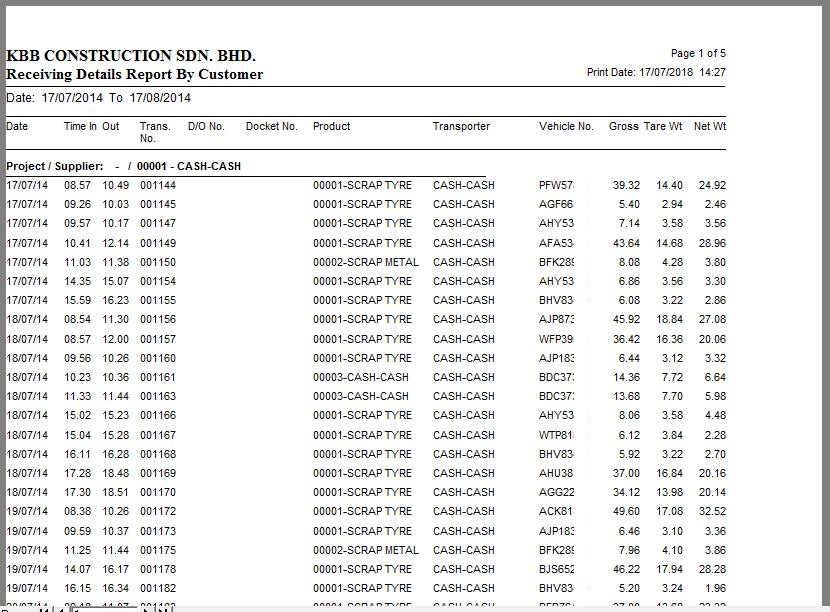Click net weight 27.08 in row 001156
Image resolution: width=830 pixels, height=612 pixels.
712,320
